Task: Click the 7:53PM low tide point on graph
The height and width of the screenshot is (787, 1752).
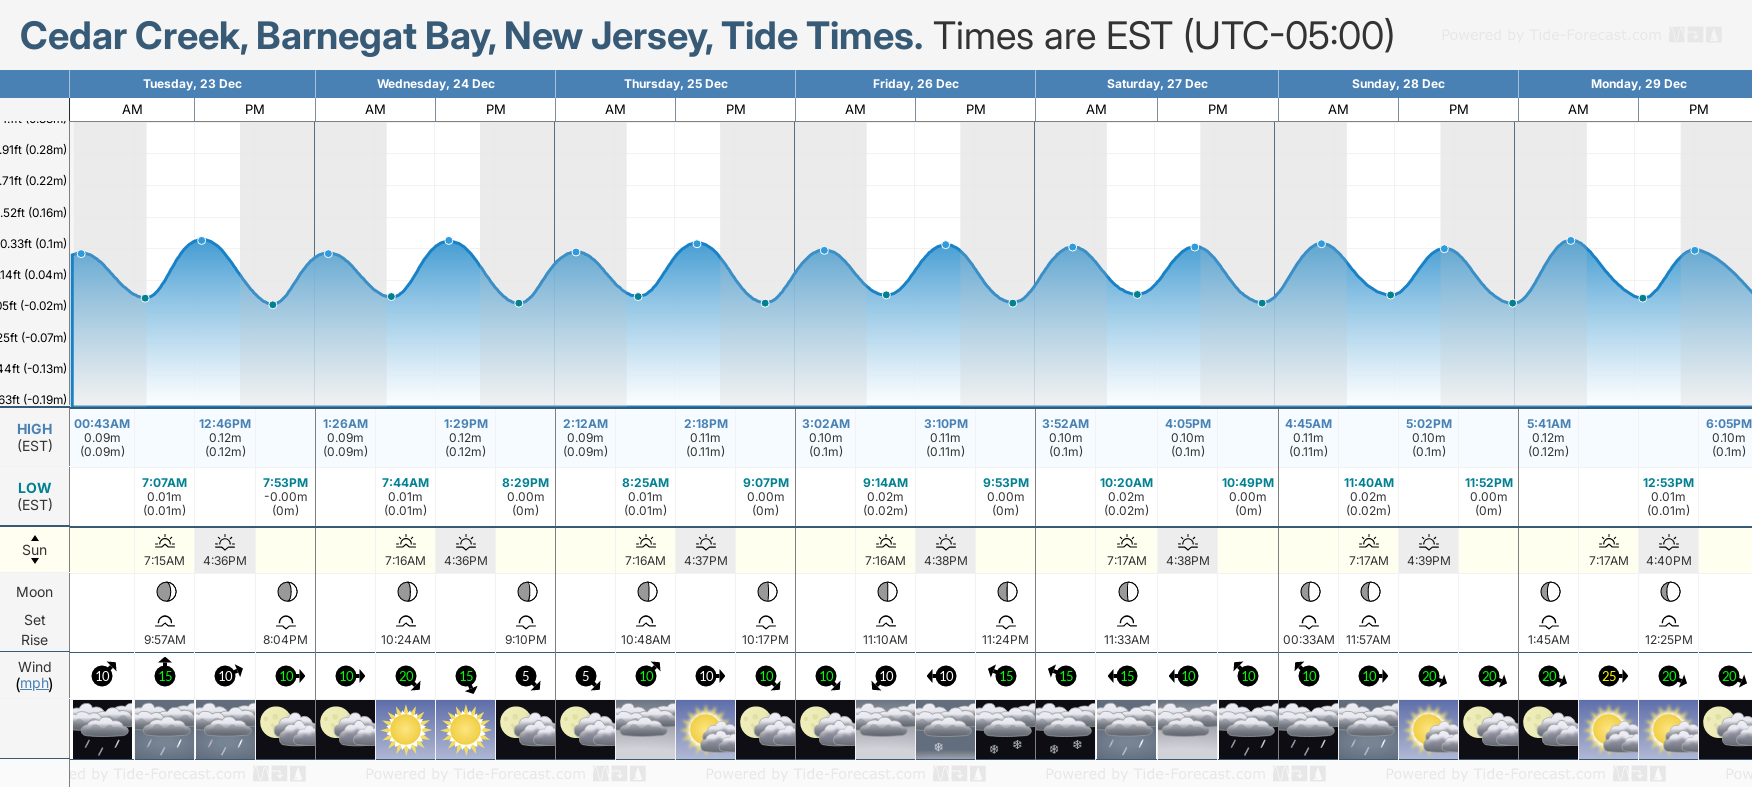Action: tap(273, 305)
